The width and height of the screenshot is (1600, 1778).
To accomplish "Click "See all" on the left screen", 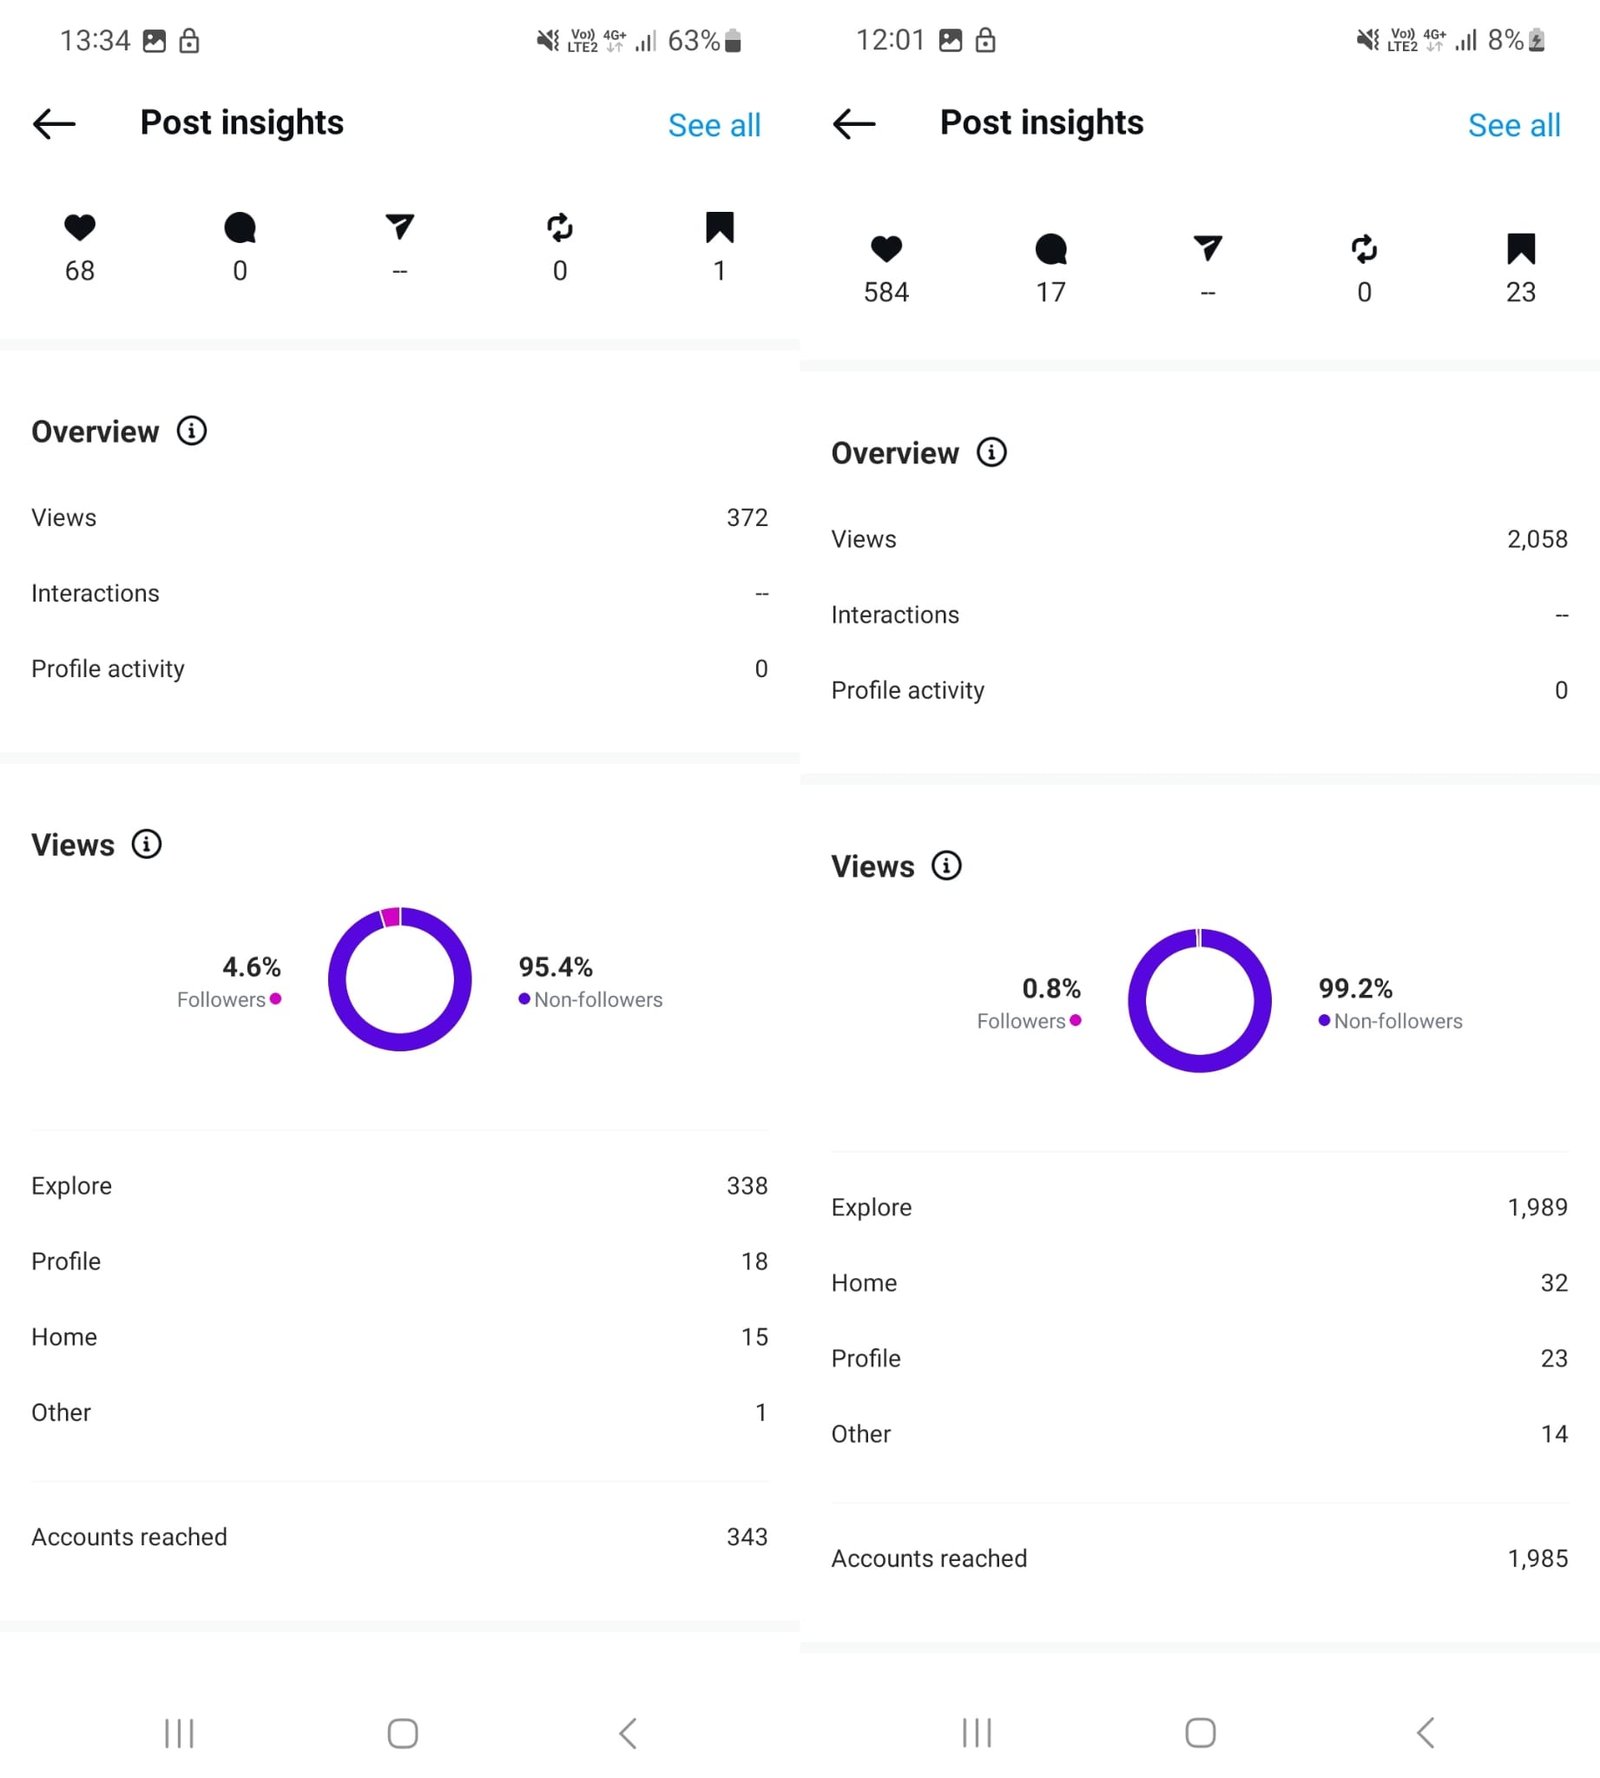I will click(714, 126).
